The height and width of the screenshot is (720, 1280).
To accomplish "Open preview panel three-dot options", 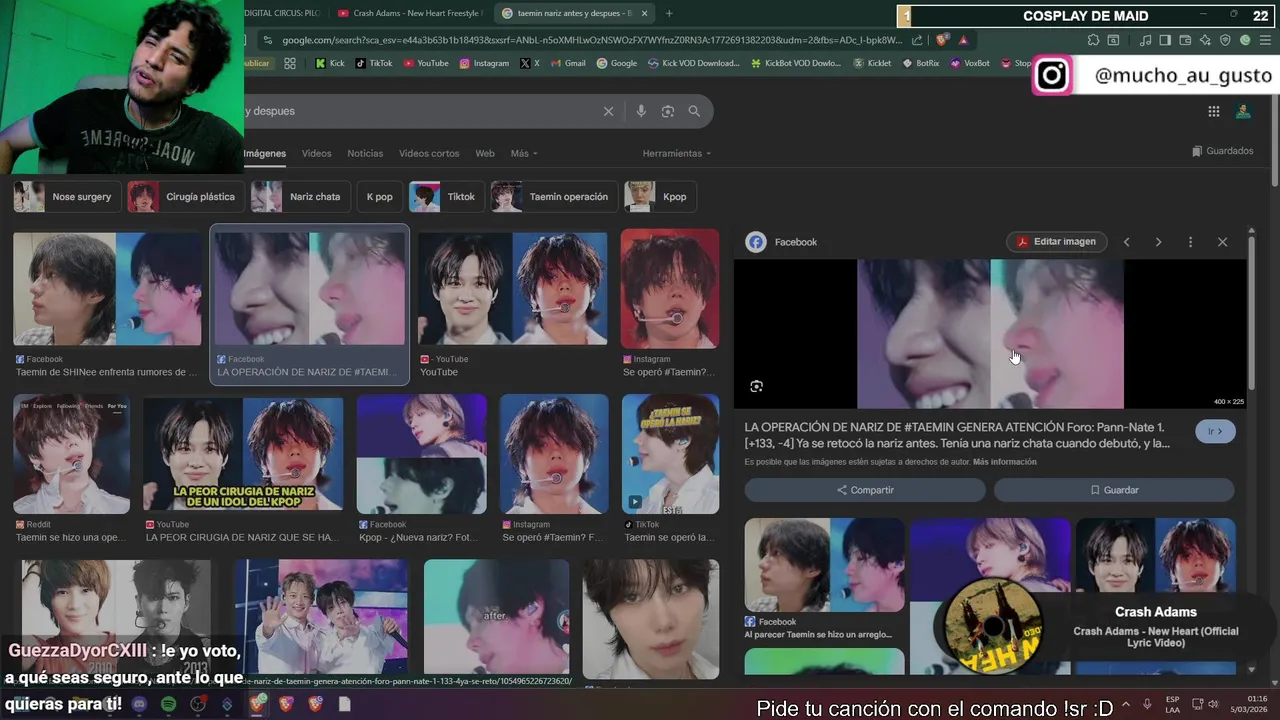I will point(1190,242).
